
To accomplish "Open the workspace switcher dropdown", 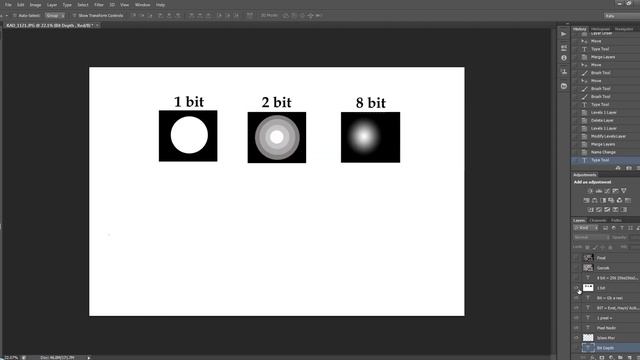I will [x=622, y=16].
